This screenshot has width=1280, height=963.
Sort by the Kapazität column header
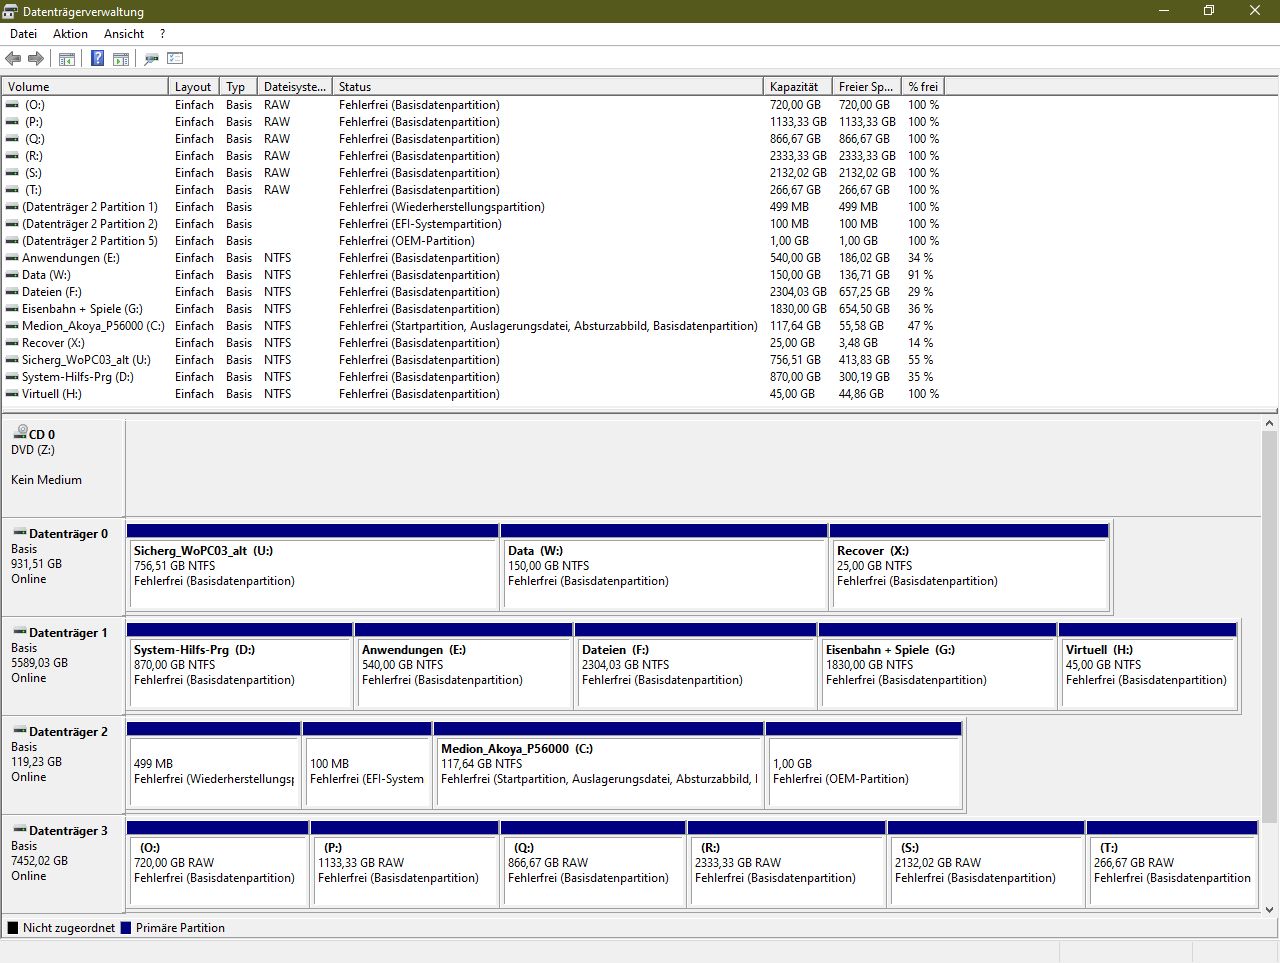pyautogui.click(x=797, y=87)
